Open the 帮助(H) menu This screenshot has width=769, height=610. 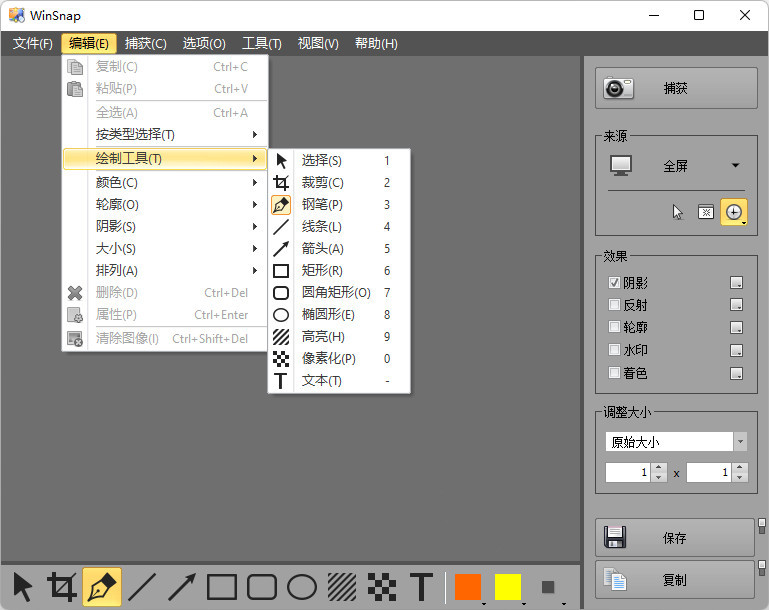click(376, 44)
